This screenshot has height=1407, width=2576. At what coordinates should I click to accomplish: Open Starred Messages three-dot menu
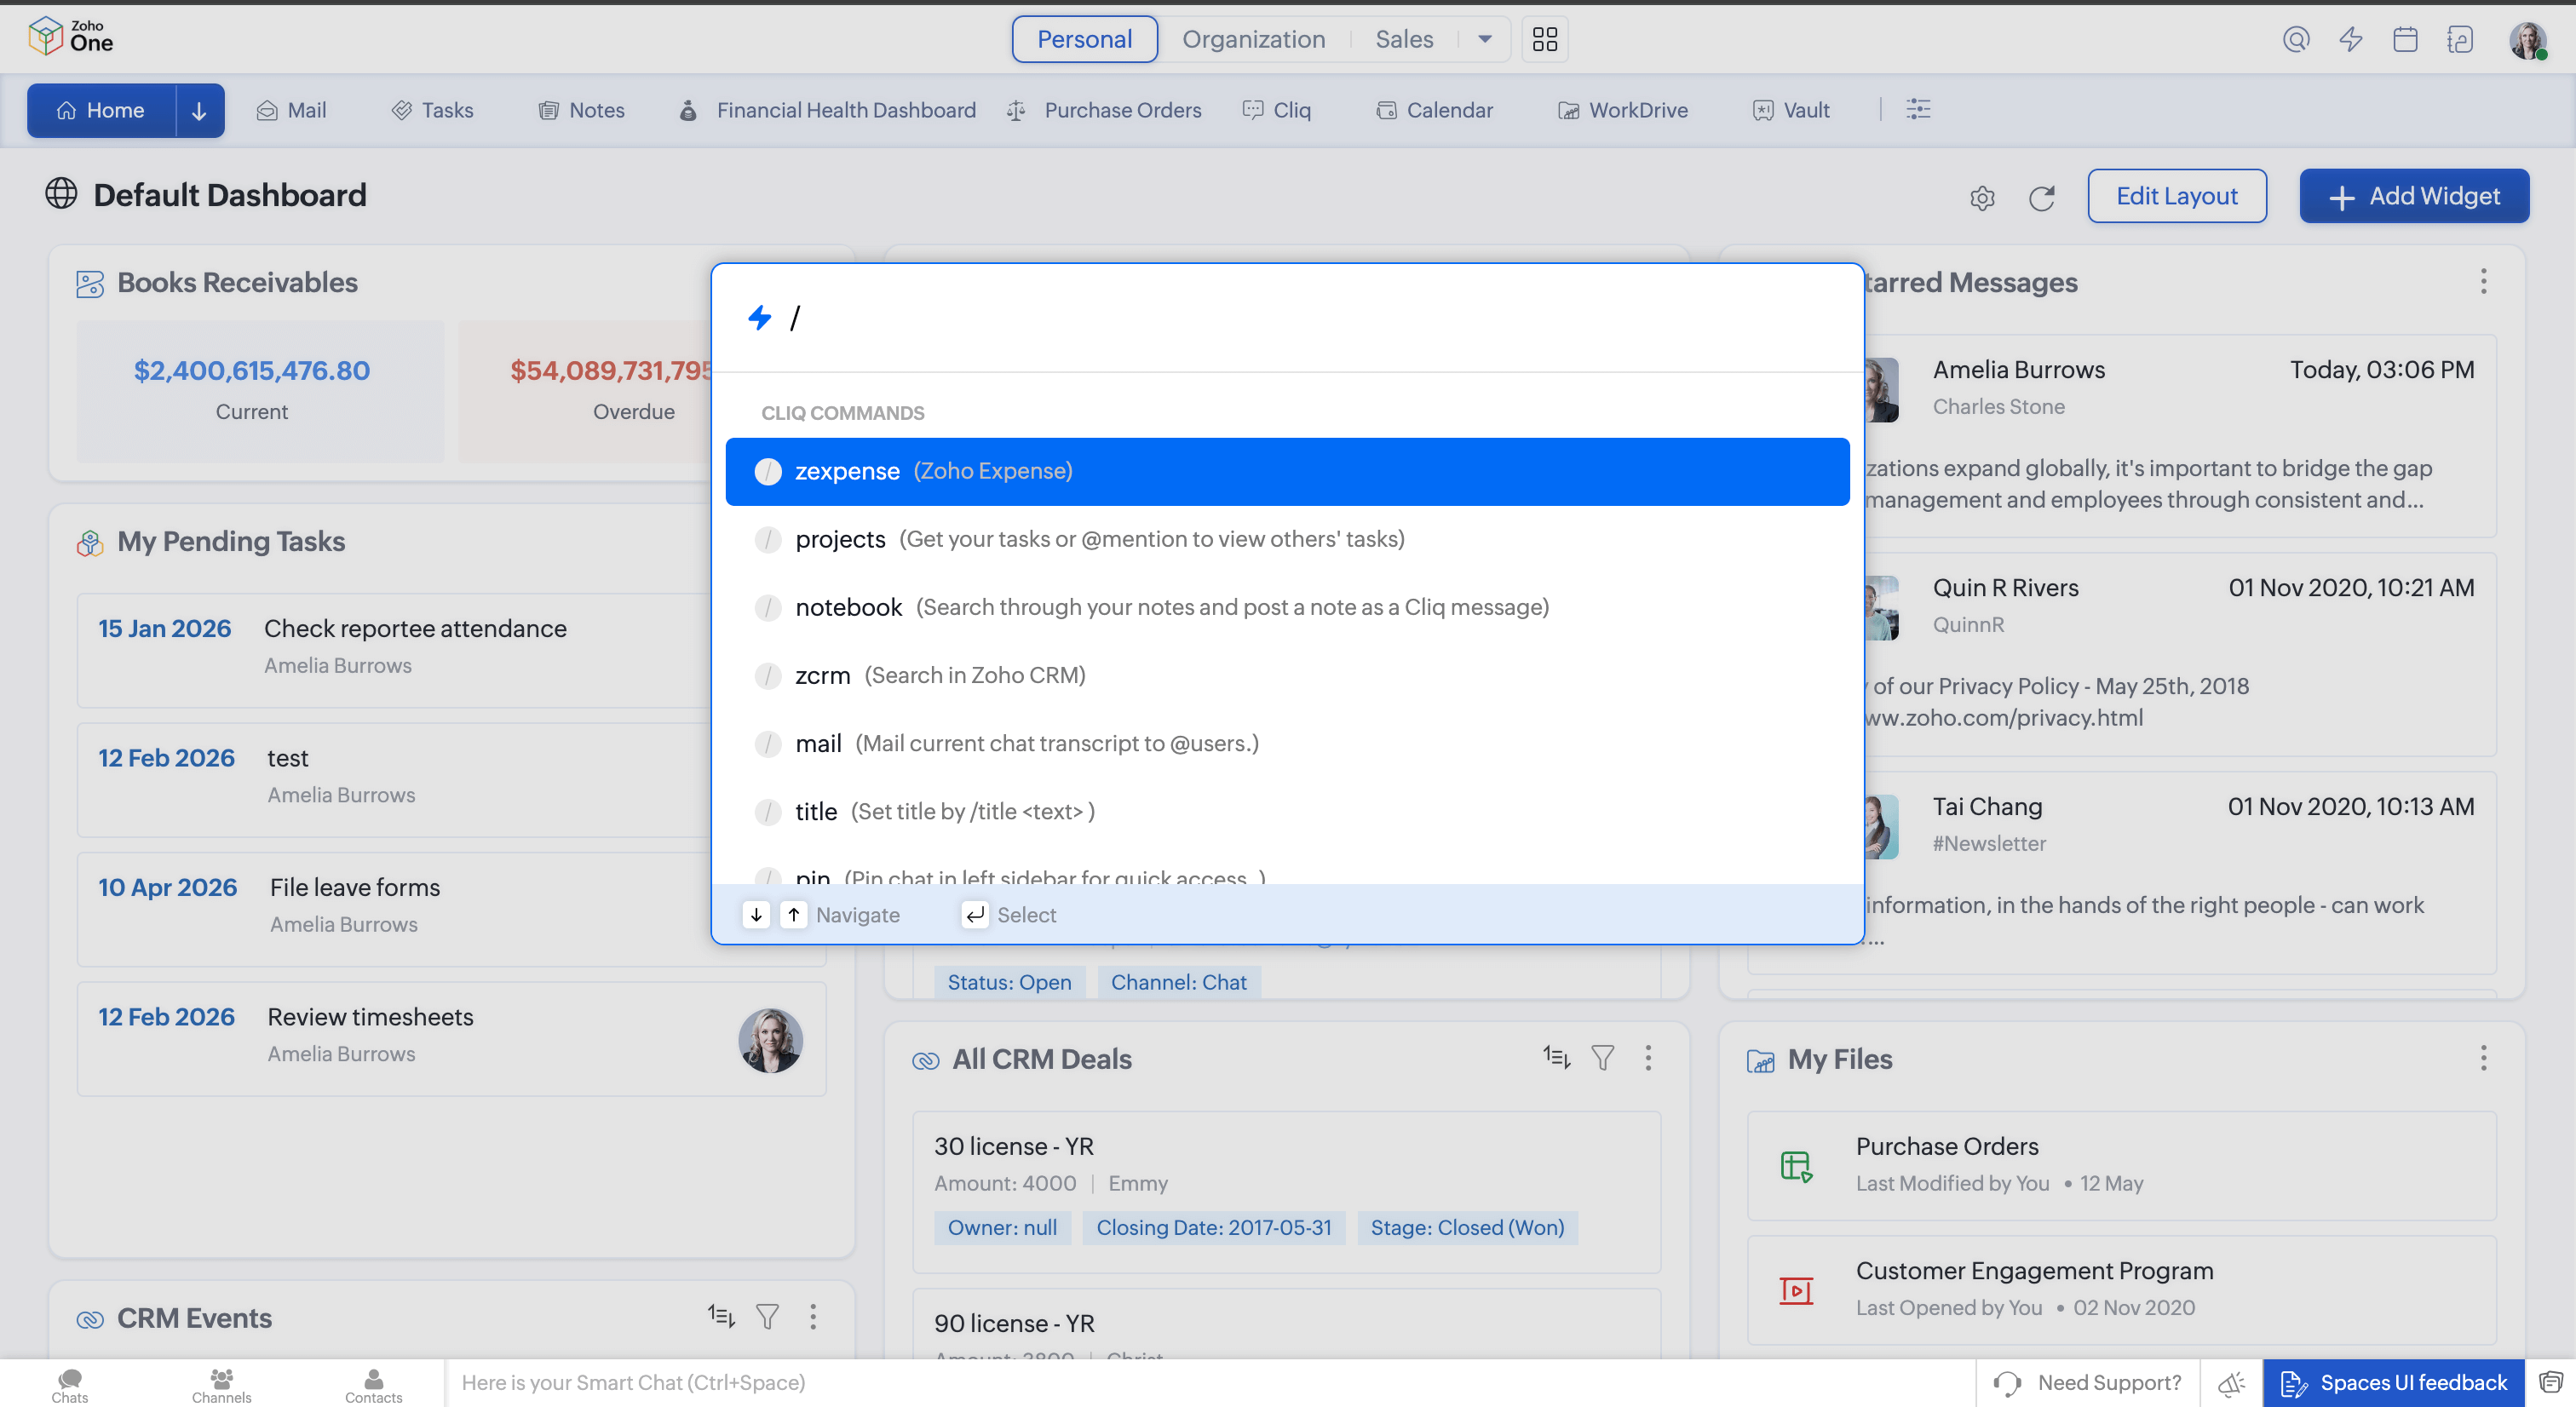click(x=2483, y=281)
